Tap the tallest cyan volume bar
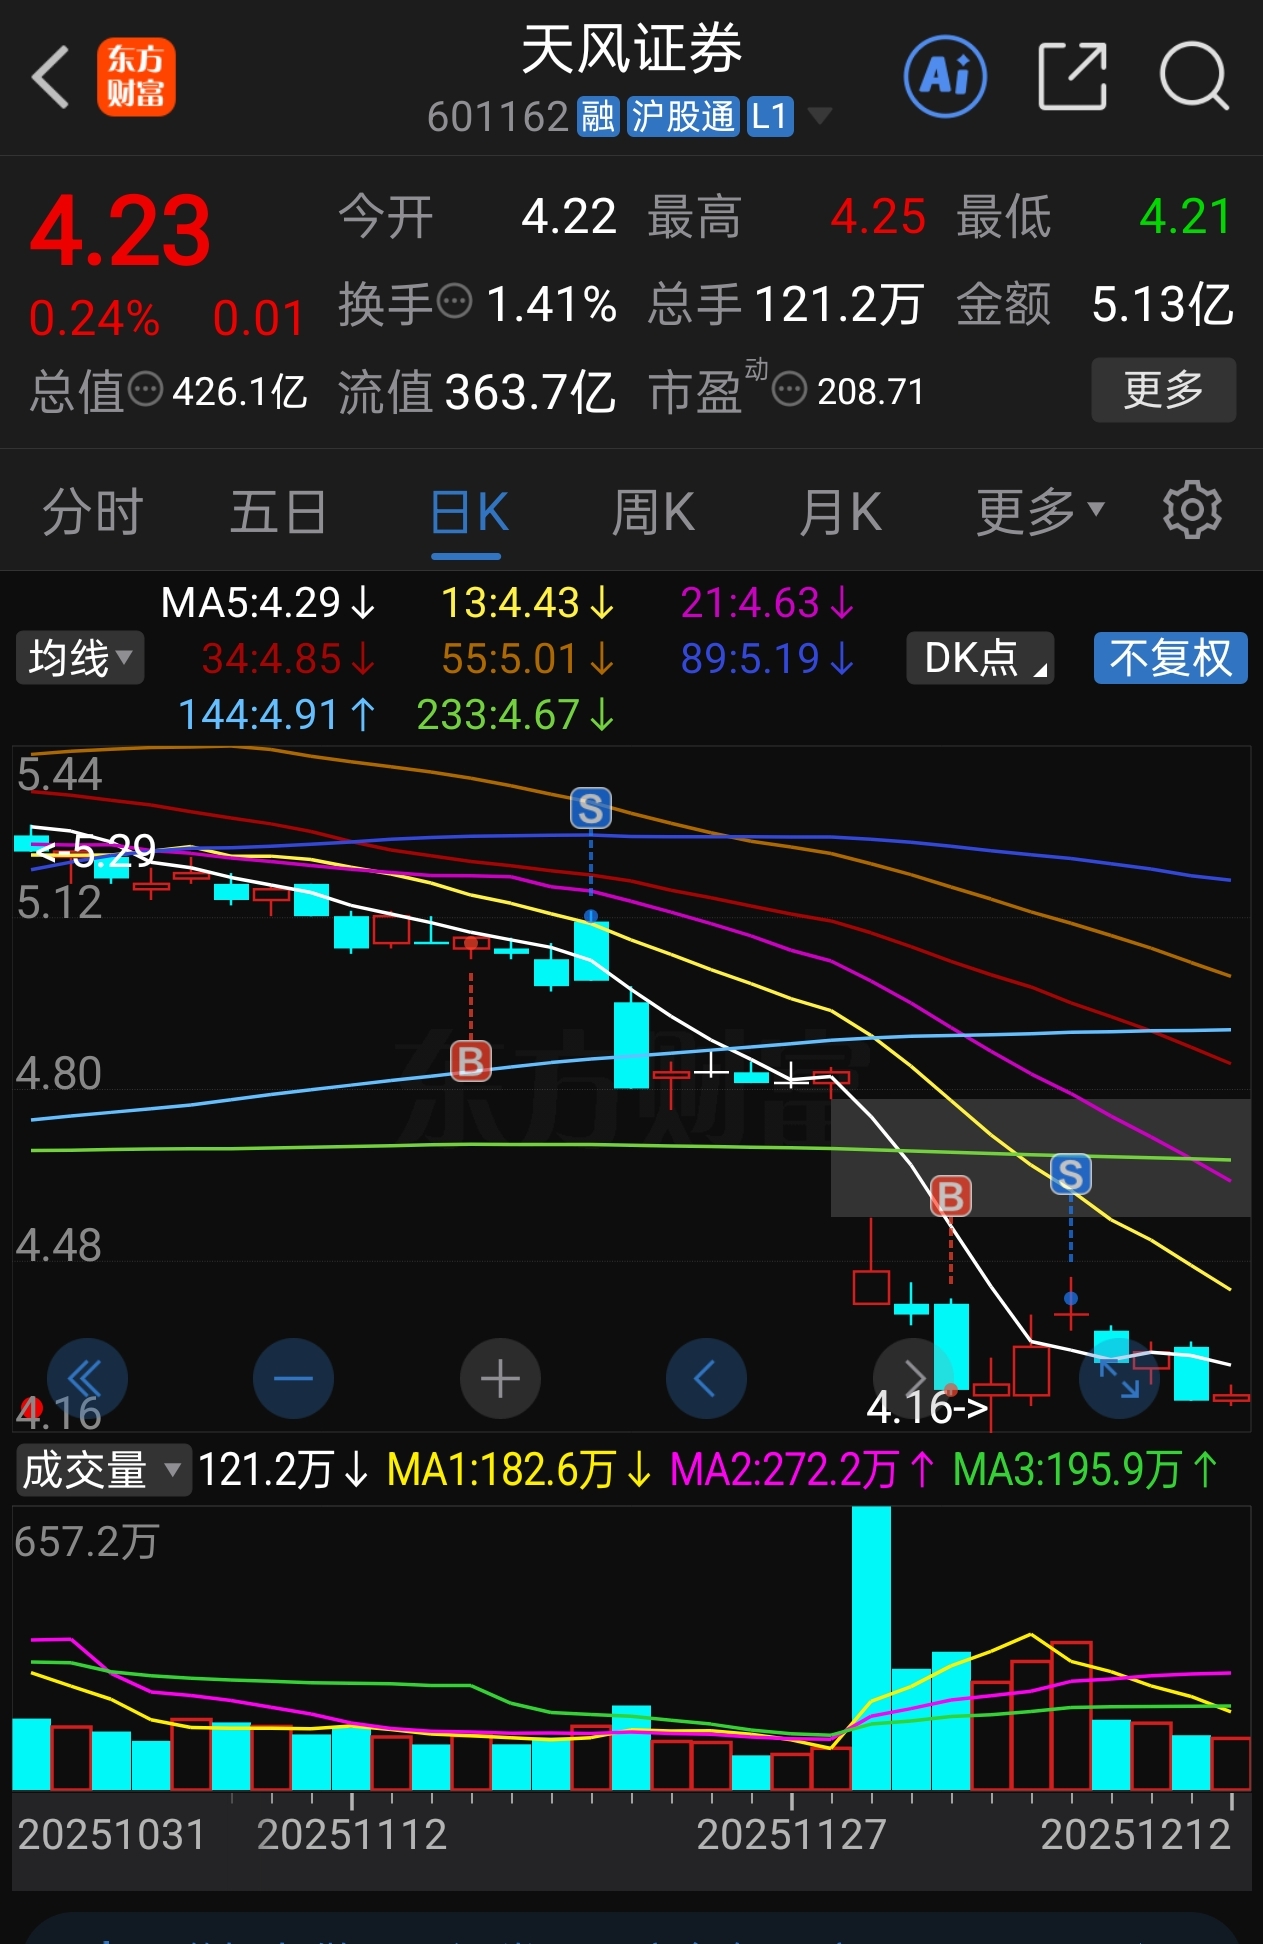 [871, 1648]
